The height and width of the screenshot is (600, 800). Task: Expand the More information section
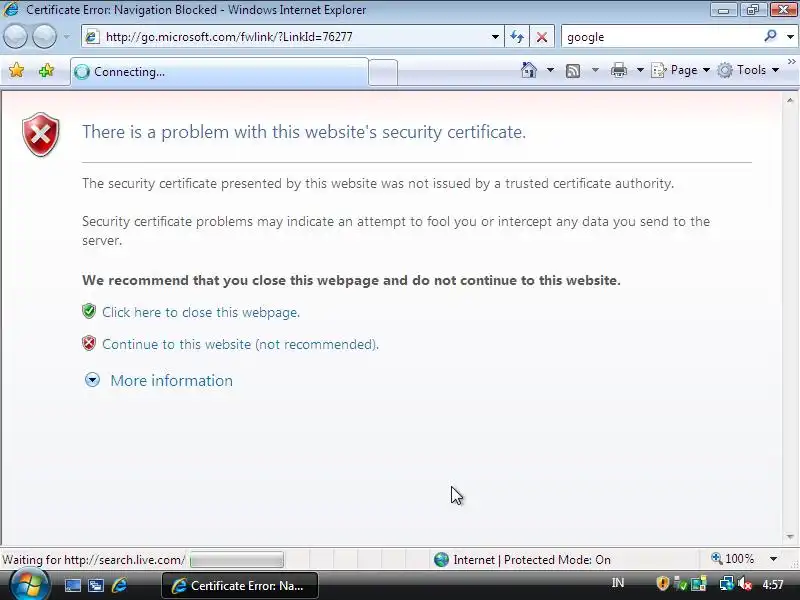coord(171,381)
